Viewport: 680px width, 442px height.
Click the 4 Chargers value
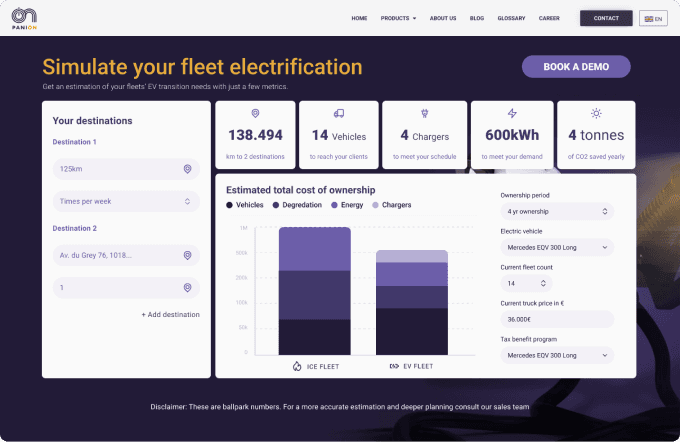[425, 135]
